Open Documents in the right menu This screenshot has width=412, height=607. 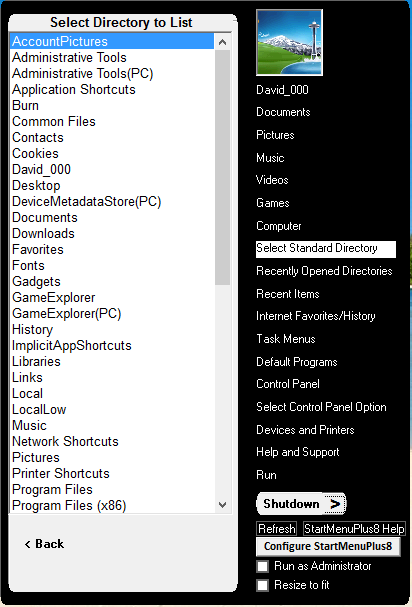coord(283,112)
